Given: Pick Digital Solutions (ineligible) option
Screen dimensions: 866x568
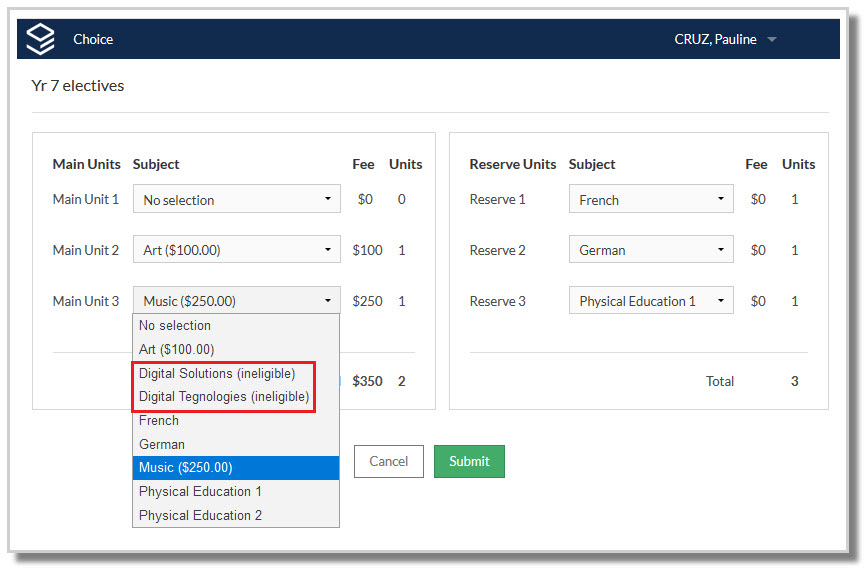Looking at the screenshot, I should point(236,374).
